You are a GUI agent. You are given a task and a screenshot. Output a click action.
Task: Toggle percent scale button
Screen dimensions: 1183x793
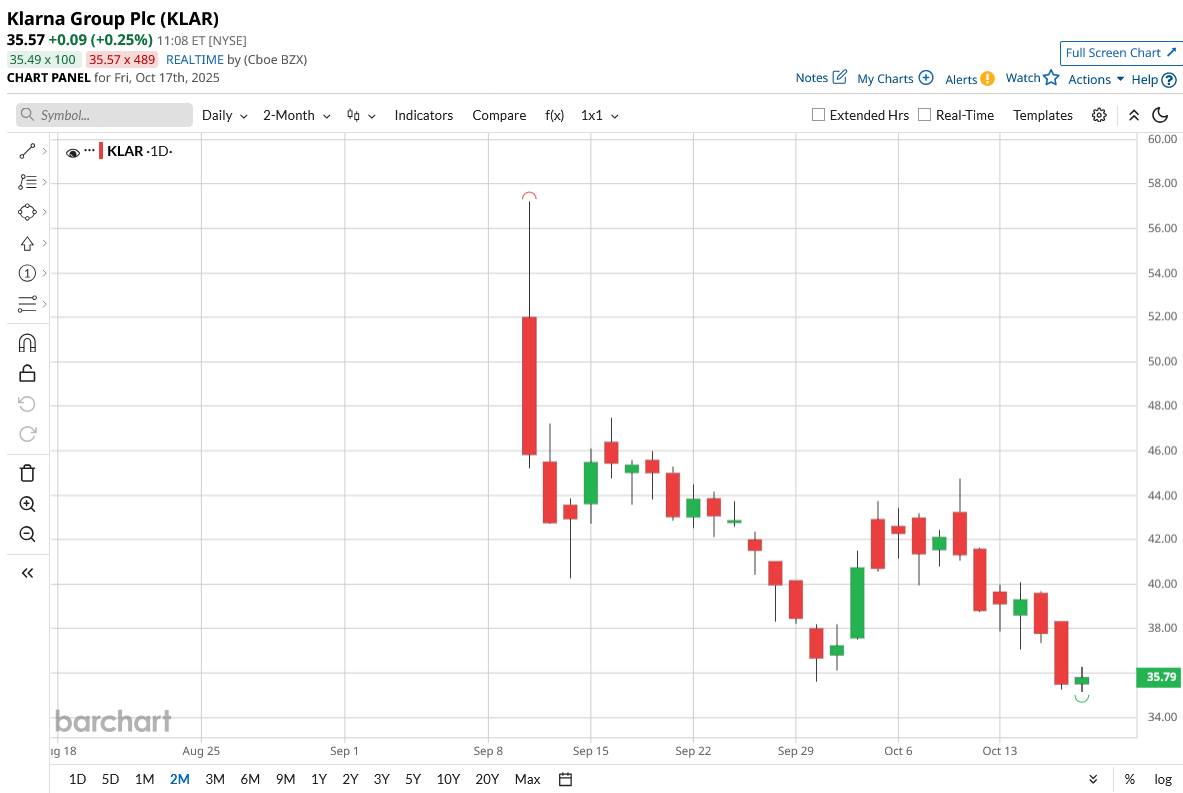click(x=1129, y=779)
